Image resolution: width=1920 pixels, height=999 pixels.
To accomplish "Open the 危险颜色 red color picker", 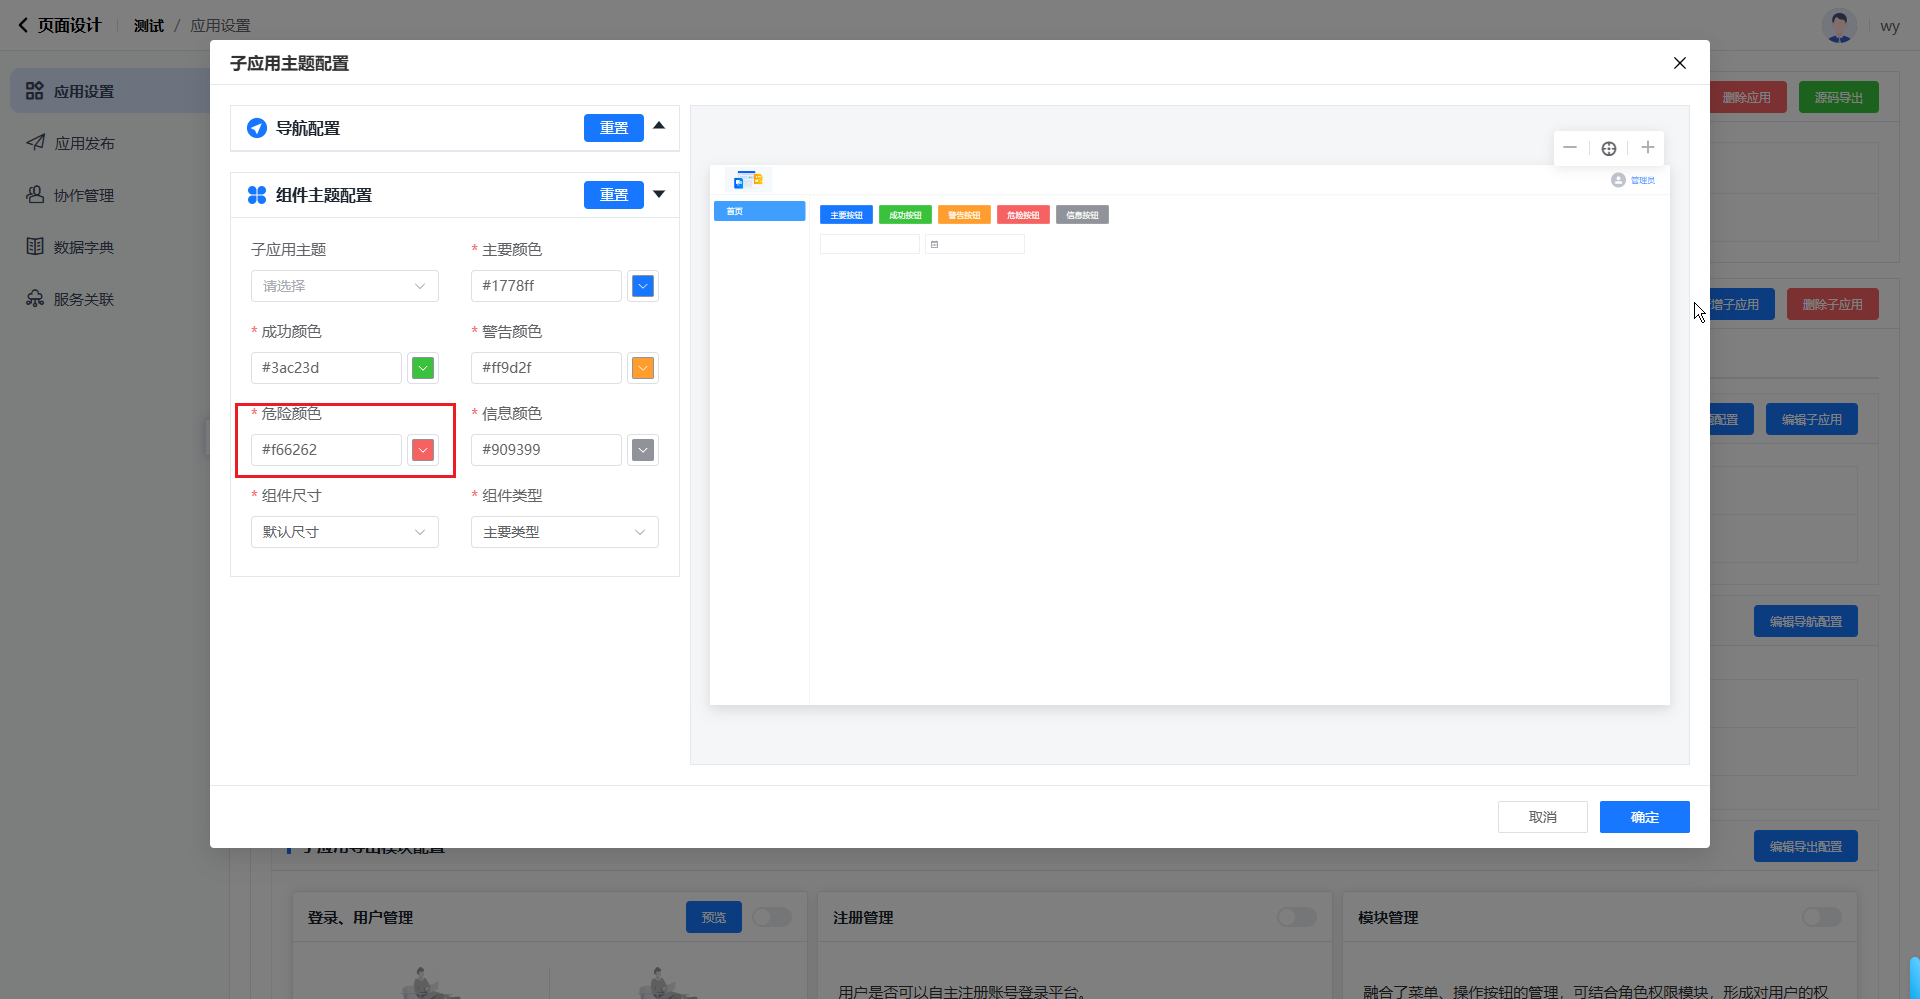I will [423, 450].
